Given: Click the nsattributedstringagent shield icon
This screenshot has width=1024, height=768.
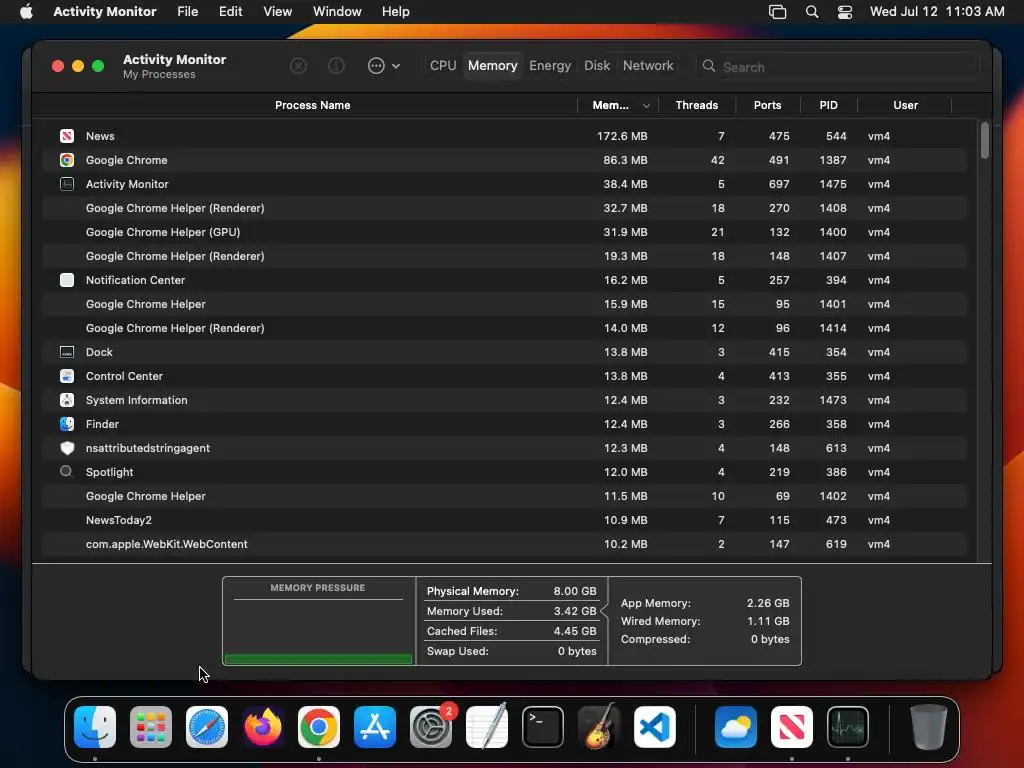Looking at the screenshot, I should point(67,448).
